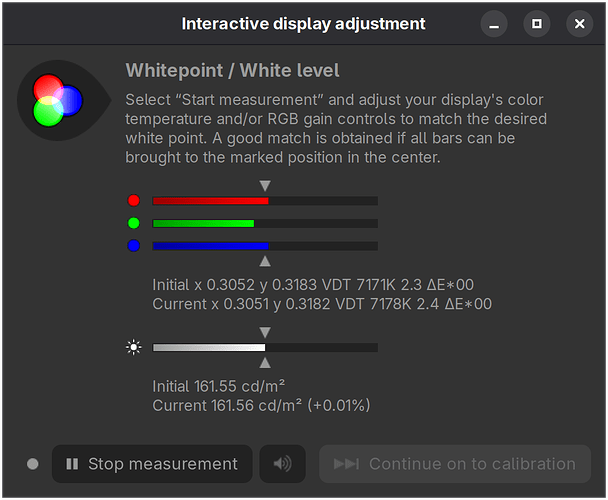Image resolution: width=608 pixels, height=500 pixels.
Task: Click the red gain level bar
Action: [x=265, y=201]
